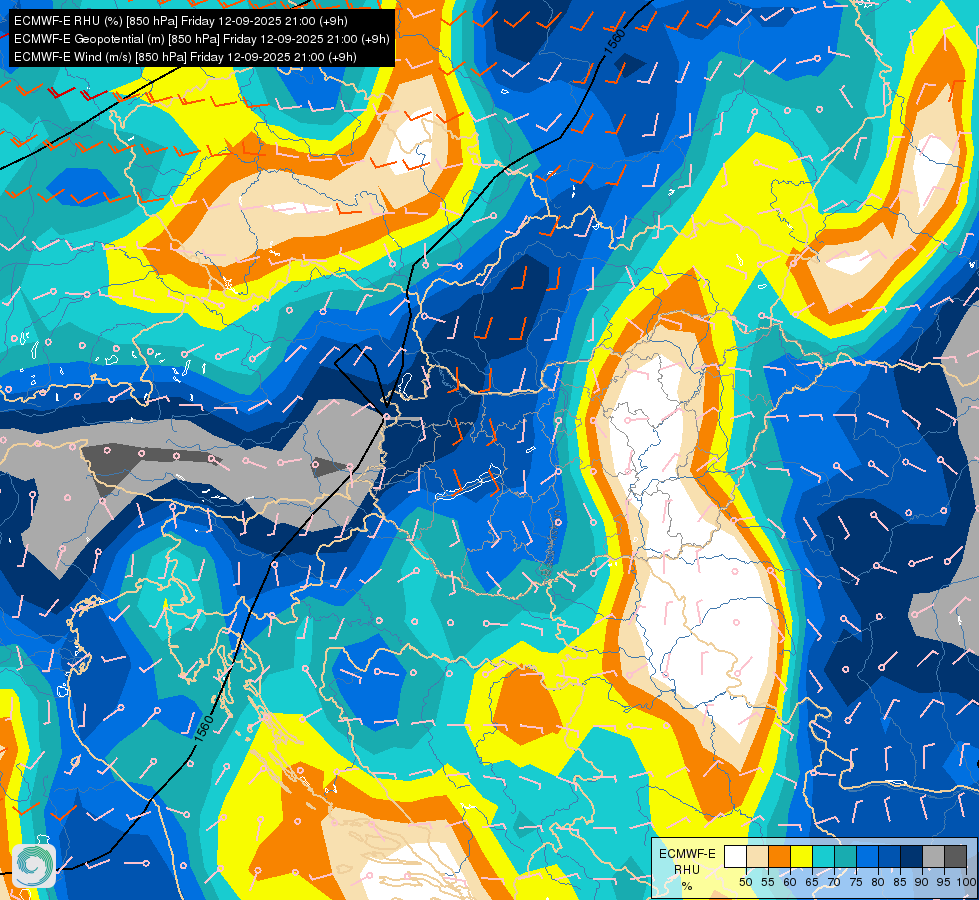Click the legend value 50
This screenshot has width=979, height=900.
(745, 883)
